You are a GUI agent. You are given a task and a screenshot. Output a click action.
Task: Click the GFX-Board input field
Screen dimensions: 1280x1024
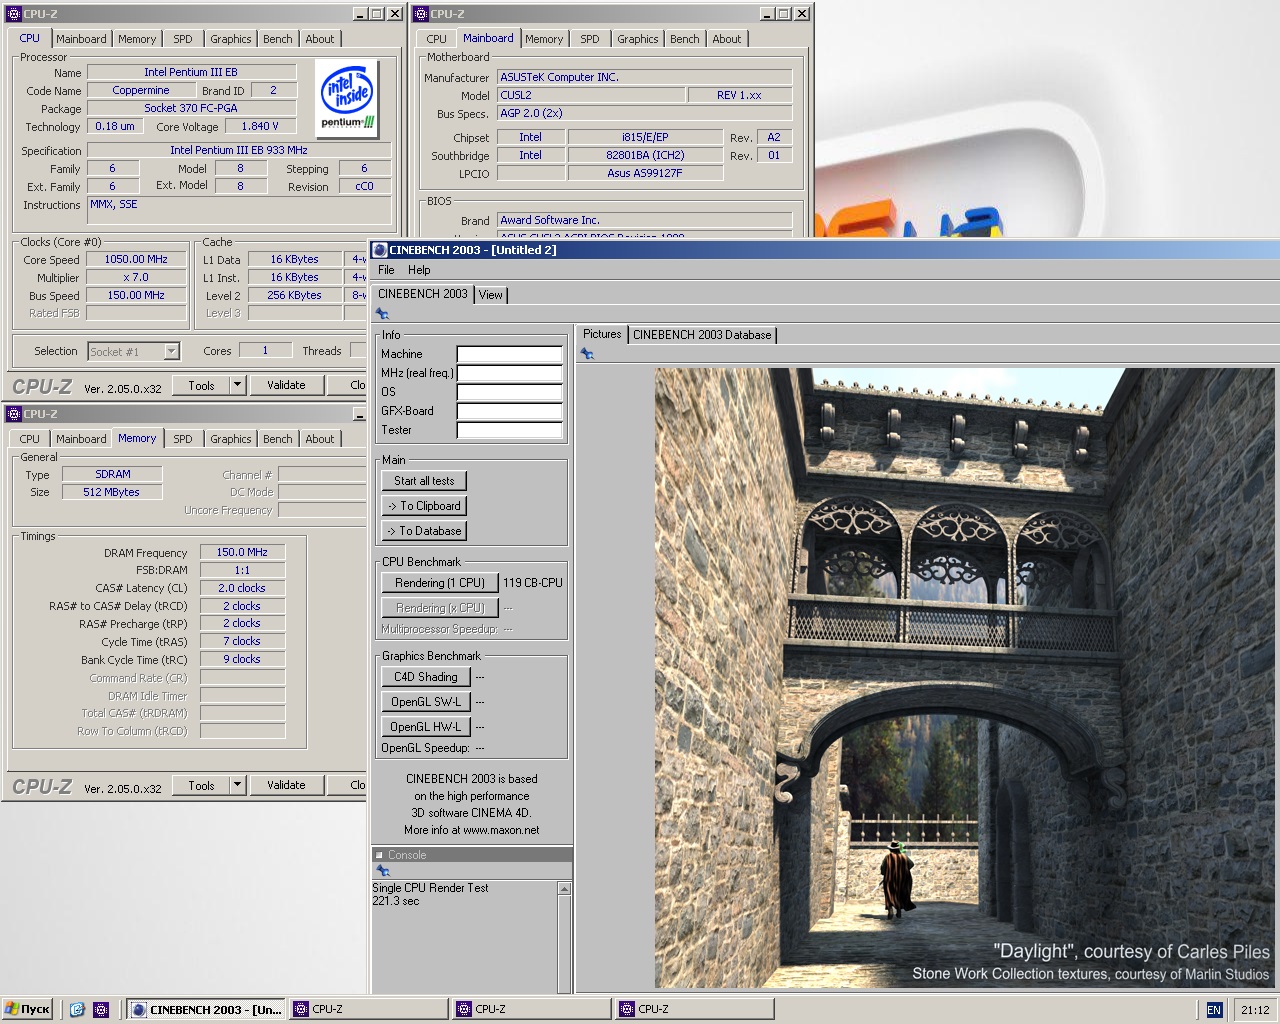tap(509, 411)
